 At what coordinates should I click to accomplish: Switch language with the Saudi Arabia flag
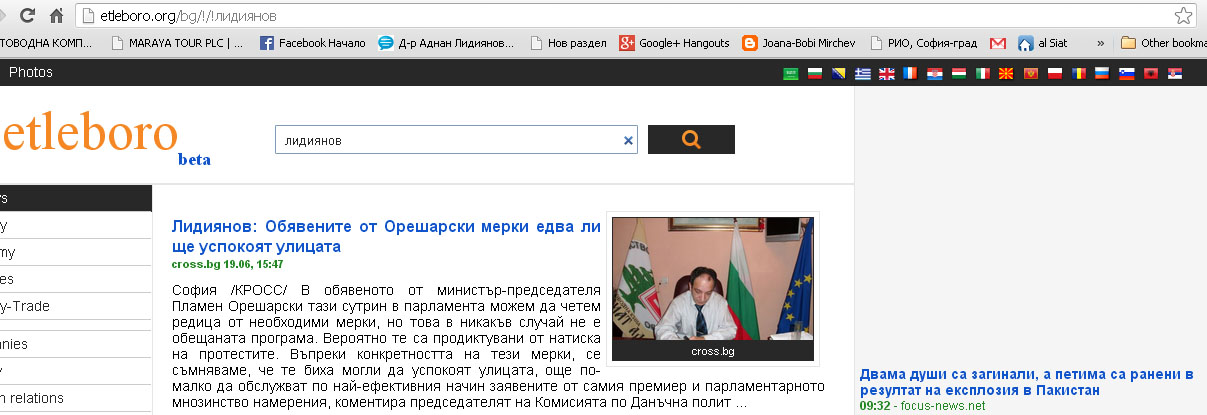click(x=790, y=74)
